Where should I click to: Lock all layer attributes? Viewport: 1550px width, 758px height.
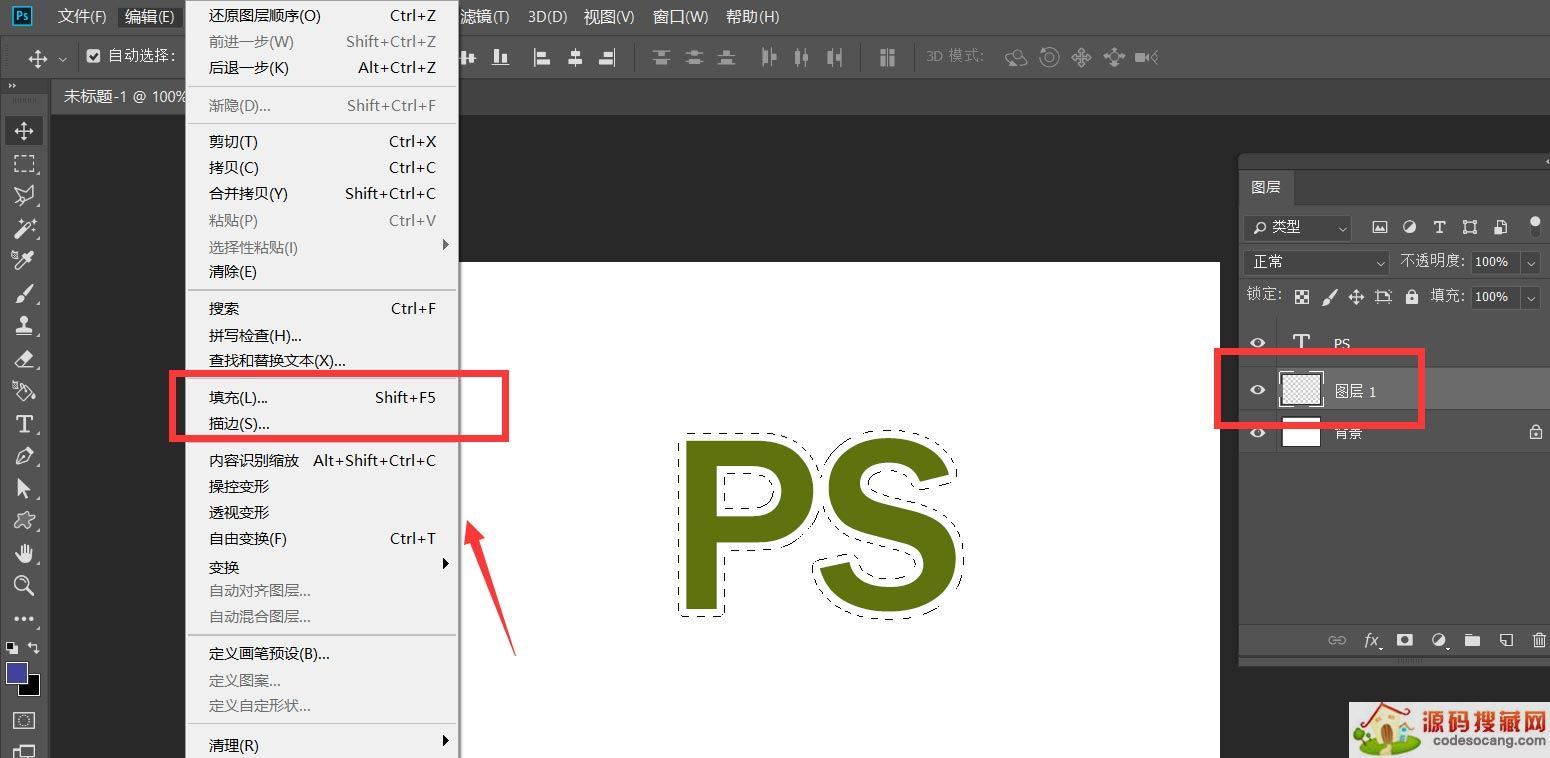point(1411,297)
